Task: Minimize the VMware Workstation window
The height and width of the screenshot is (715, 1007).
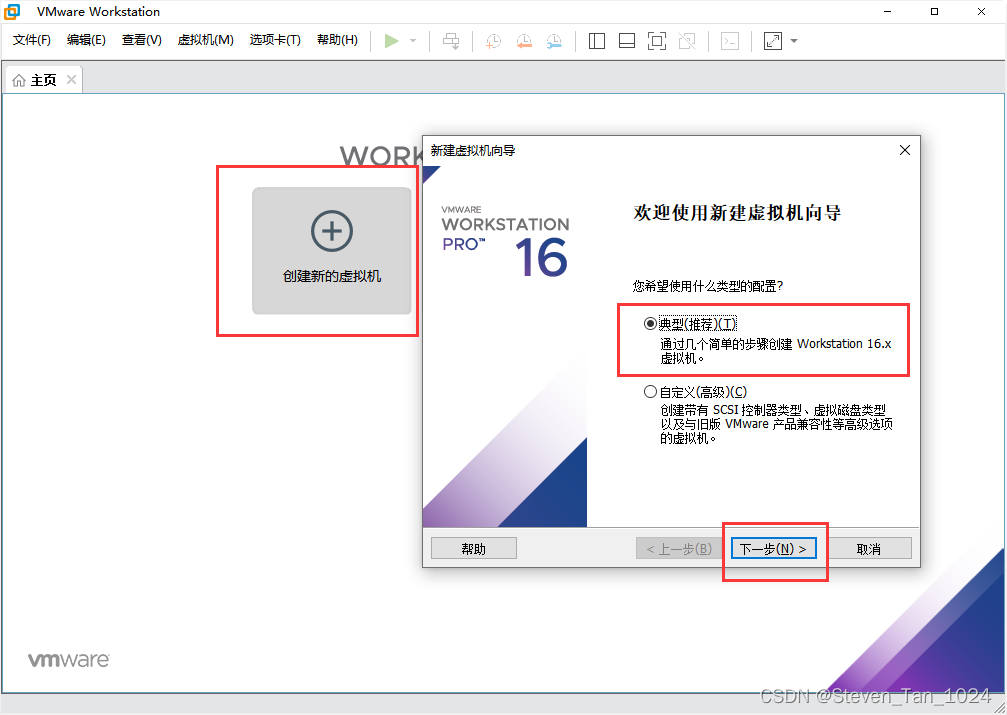Action: 888,12
